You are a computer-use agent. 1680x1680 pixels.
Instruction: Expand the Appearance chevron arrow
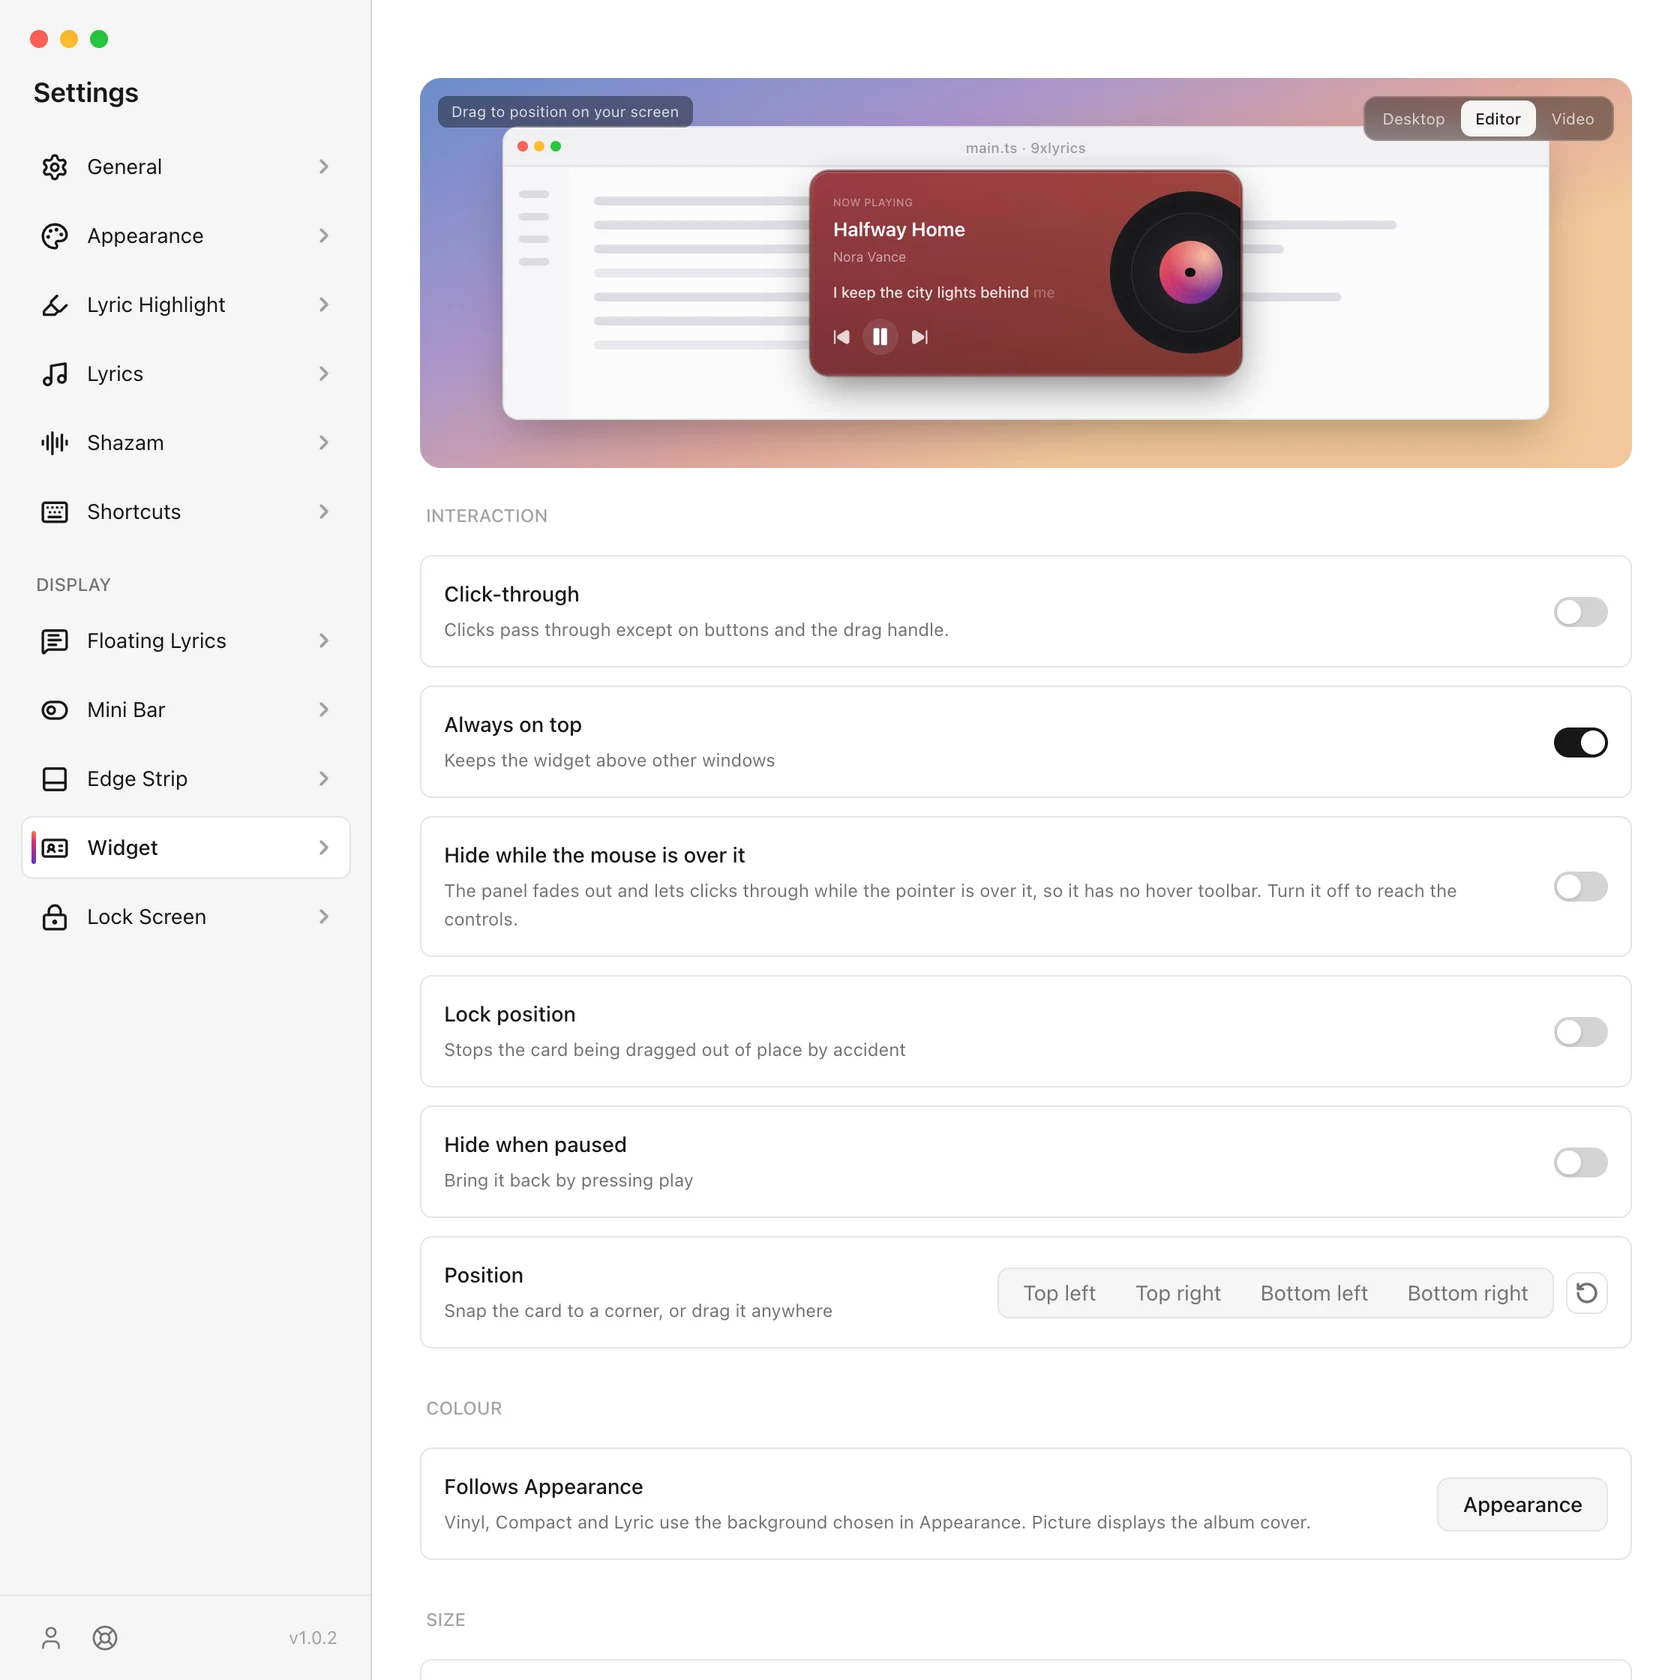click(324, 236)
